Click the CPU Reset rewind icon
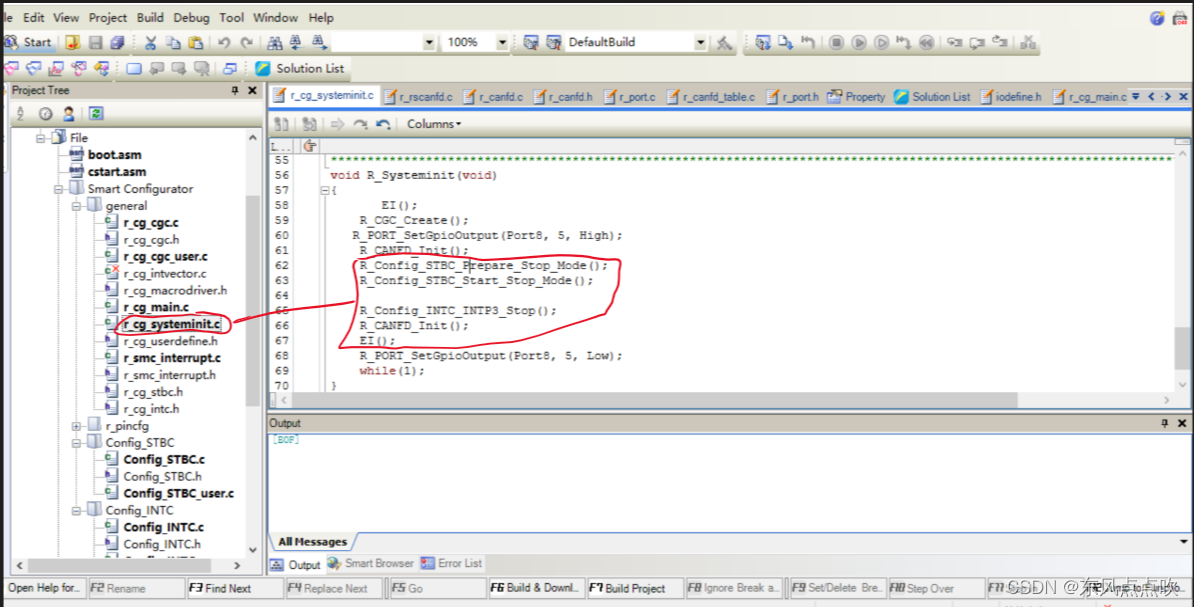The width and height of the screenshot is (1194, 607). coord(926,43)
